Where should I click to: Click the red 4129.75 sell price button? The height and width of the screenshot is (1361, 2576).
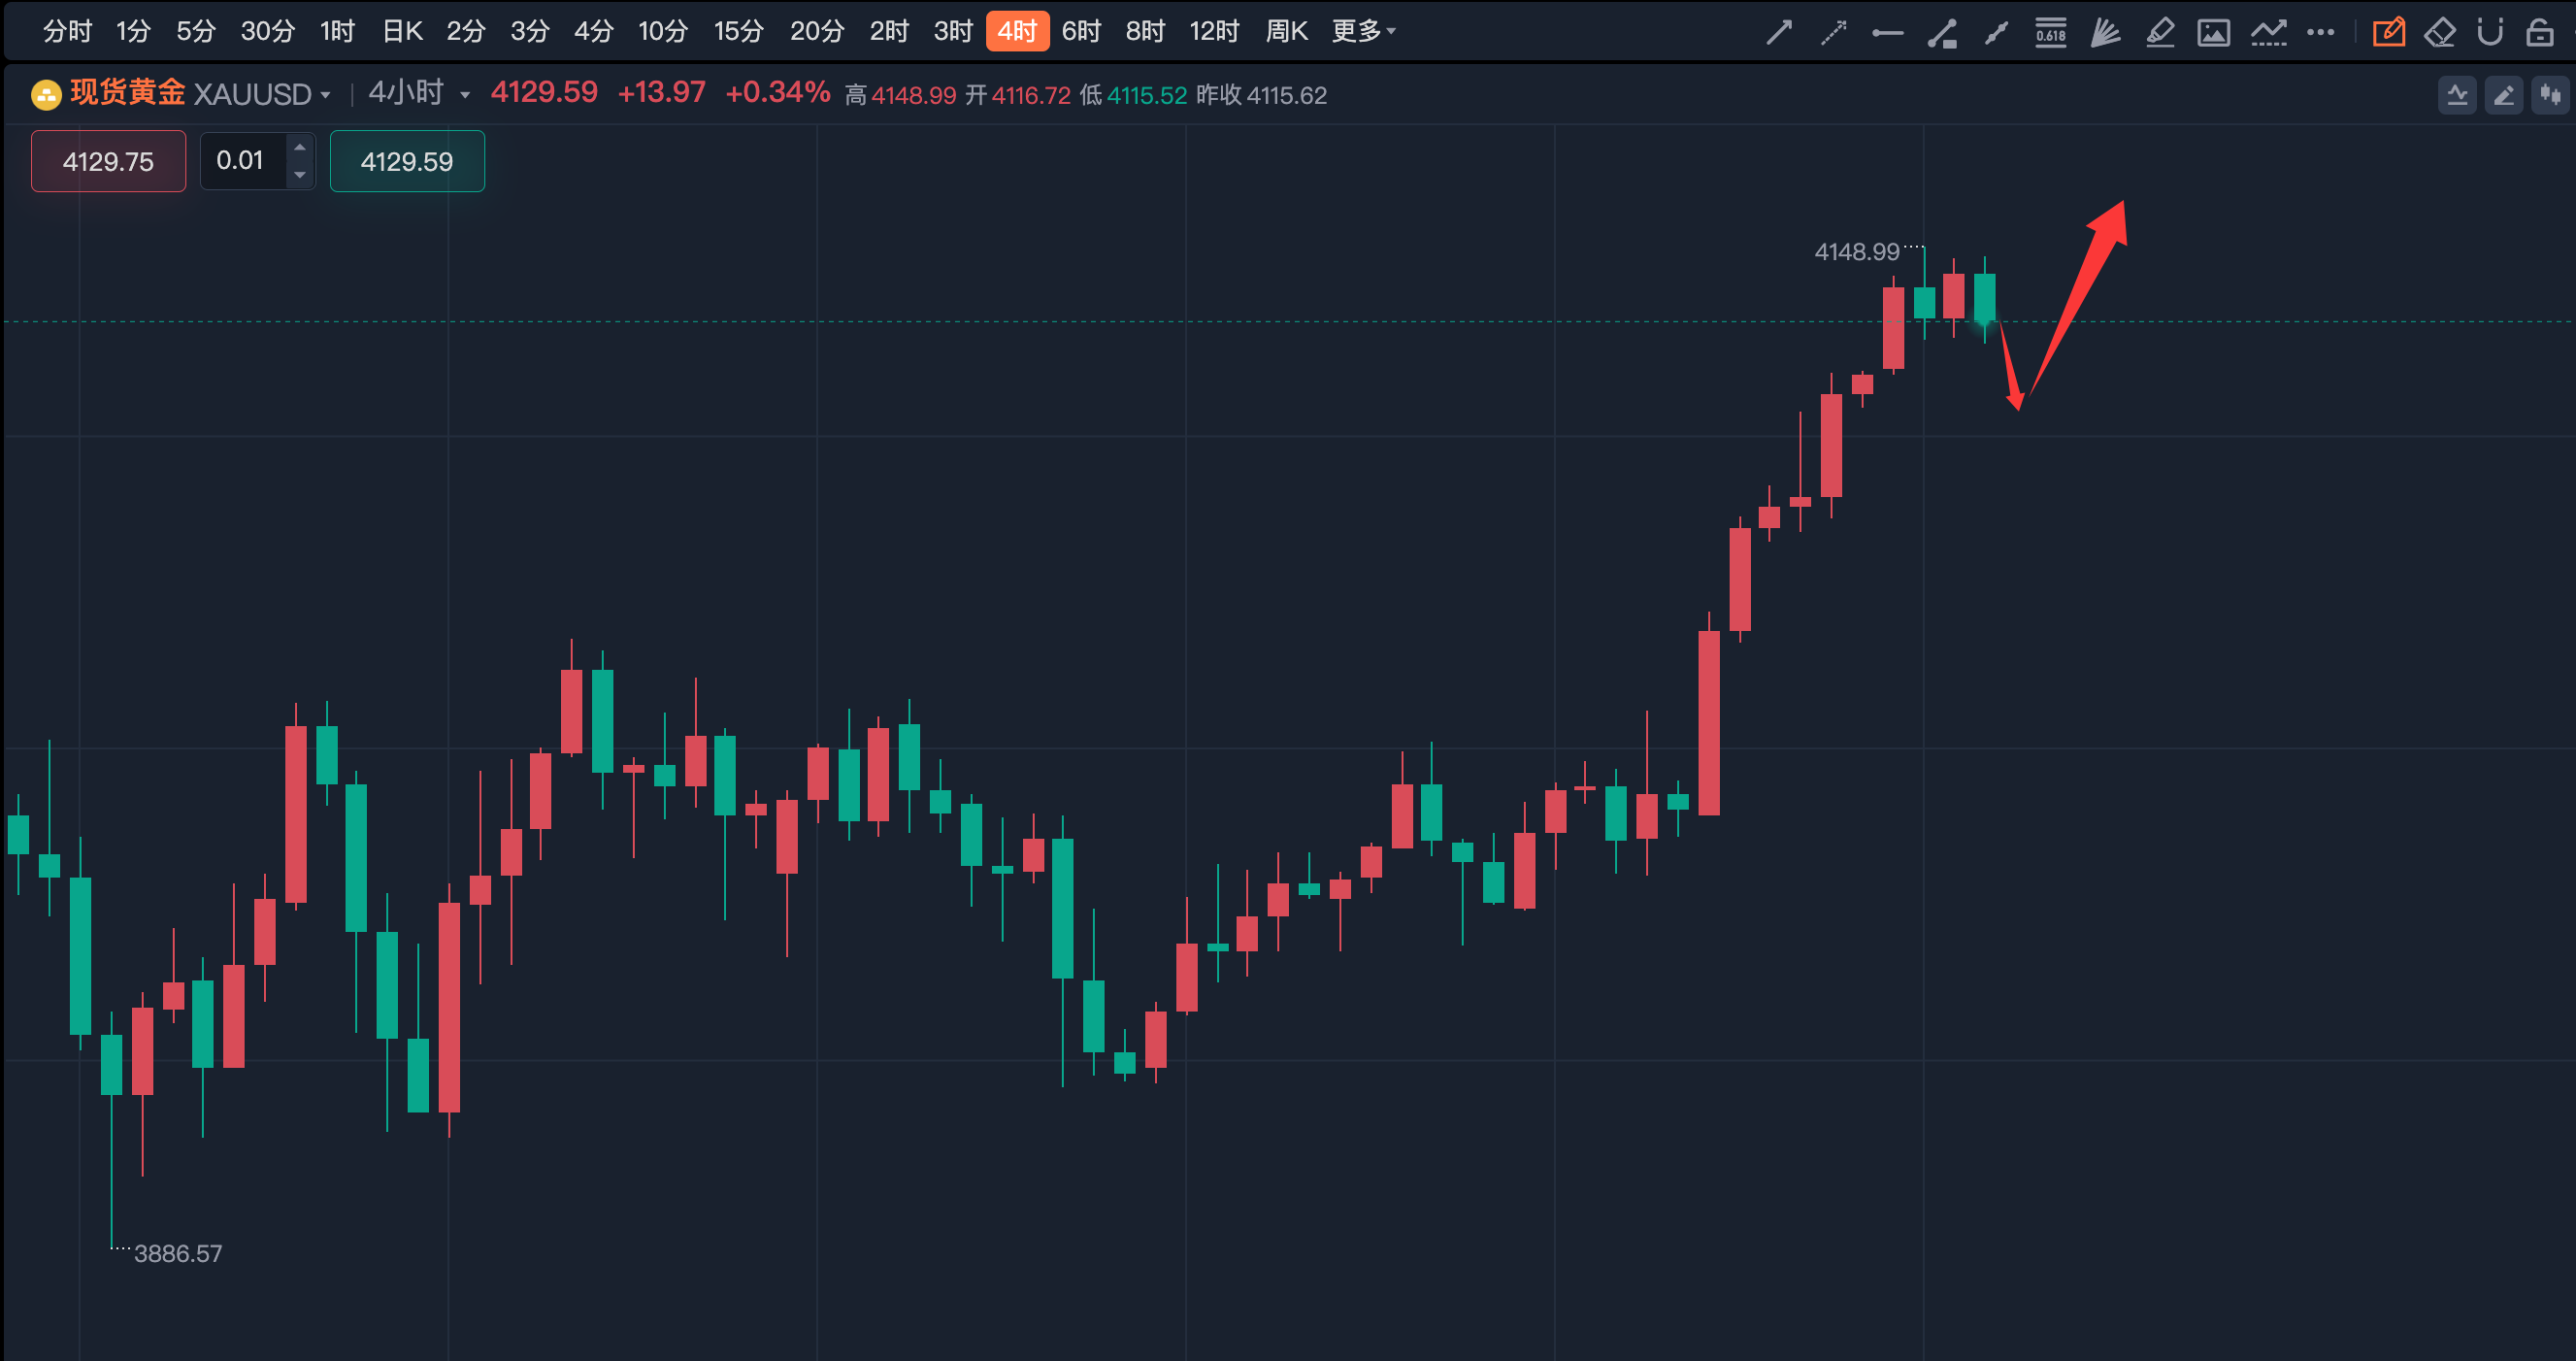(108, 161)
